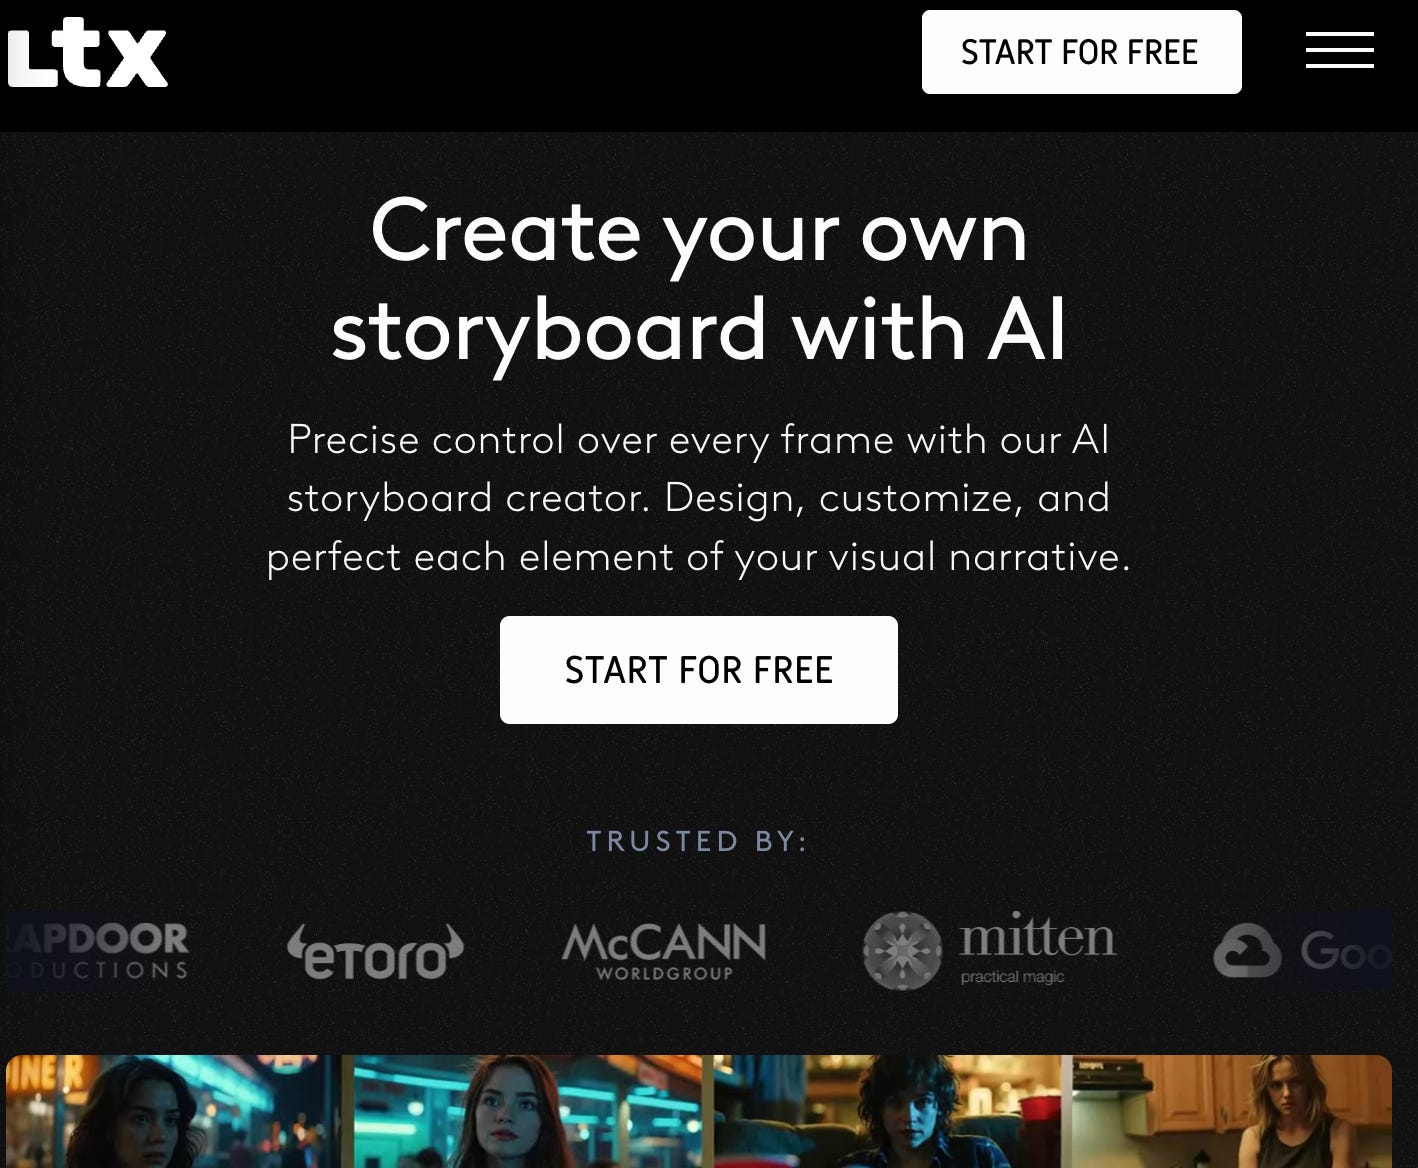Click the hero START FOR FREE button
This screenshot has width=1418, height=1168.
[698, 670]
